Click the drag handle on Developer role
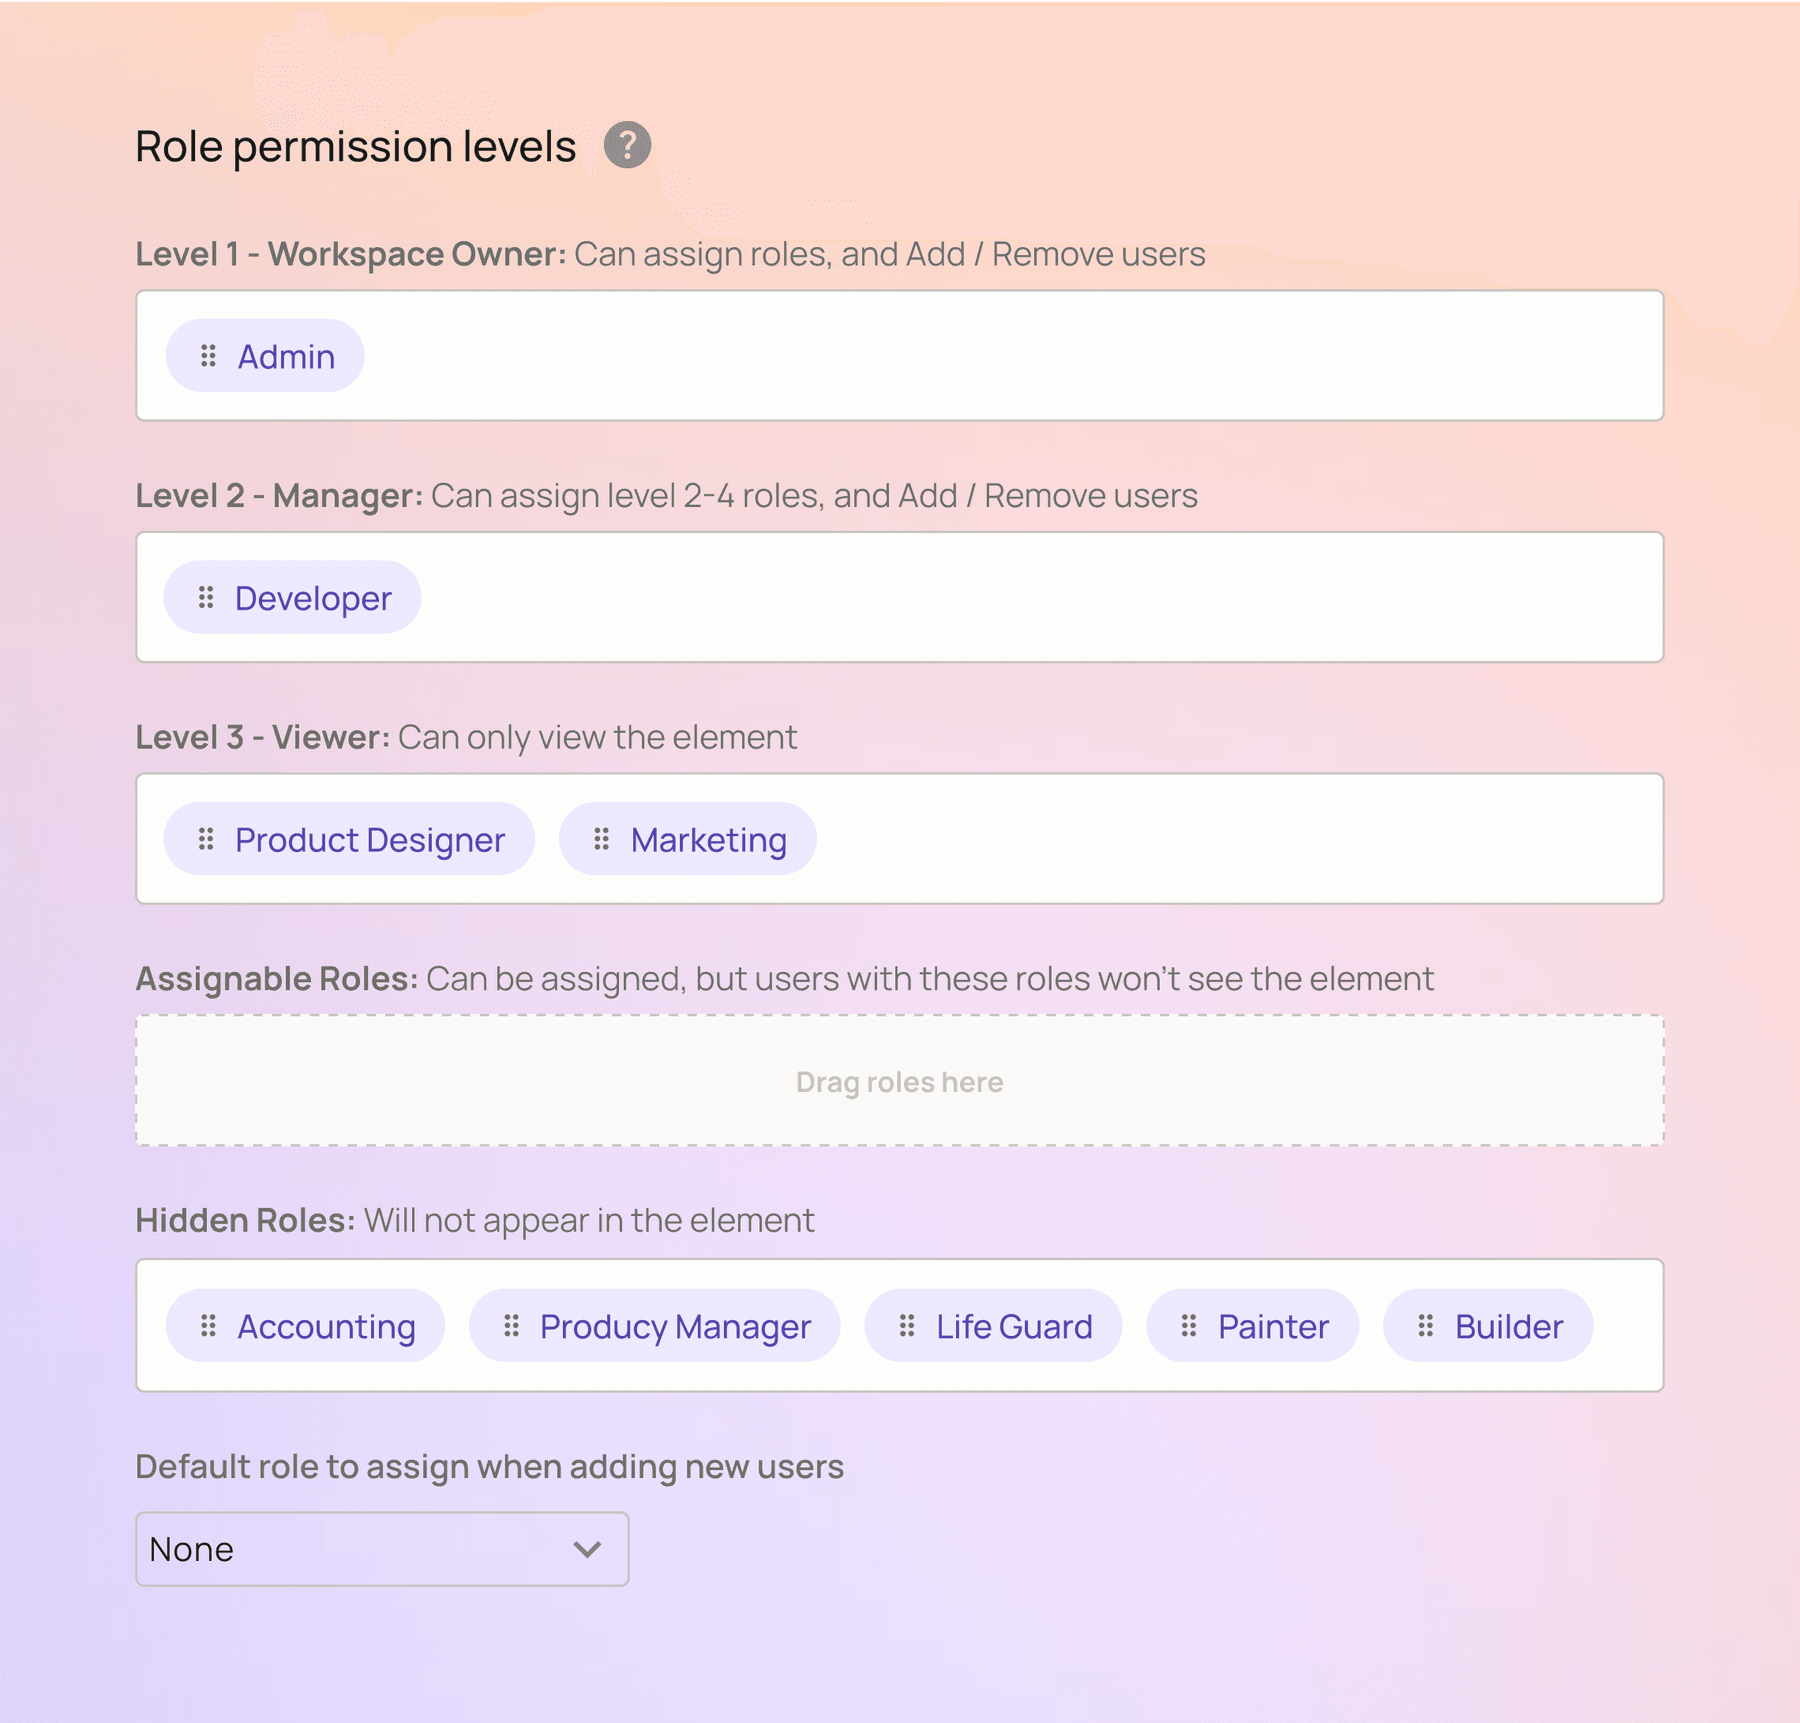This screenshot has height=1723, width=1800. coord(206,598)
